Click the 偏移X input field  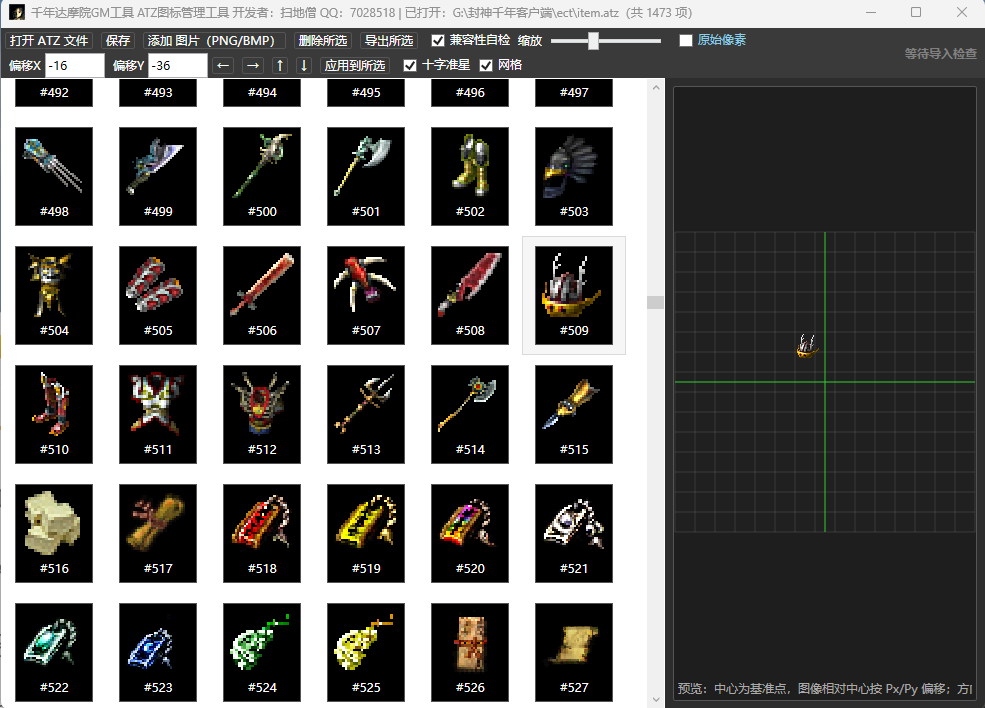(x=74, y=65)
